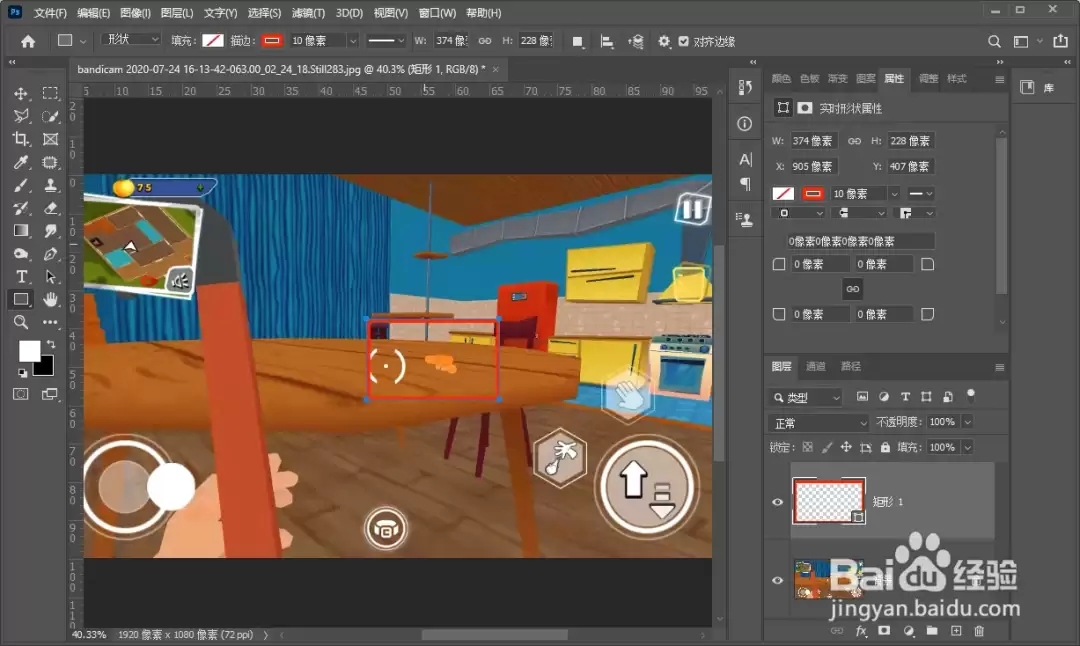The image size is (1080, 646).
Task: Select the Frame tool
Action: (x=50, y=139)
